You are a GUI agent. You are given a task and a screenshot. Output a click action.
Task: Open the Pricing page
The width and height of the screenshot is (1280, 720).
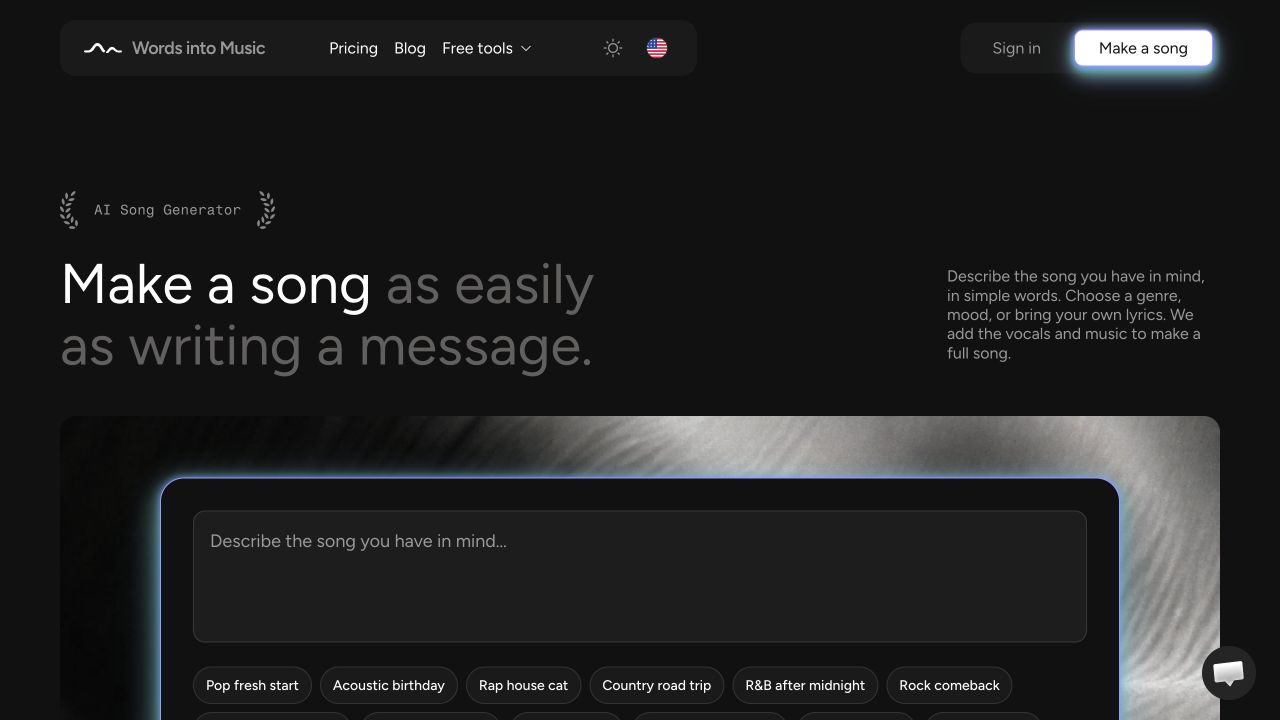(x=353, y=48)
